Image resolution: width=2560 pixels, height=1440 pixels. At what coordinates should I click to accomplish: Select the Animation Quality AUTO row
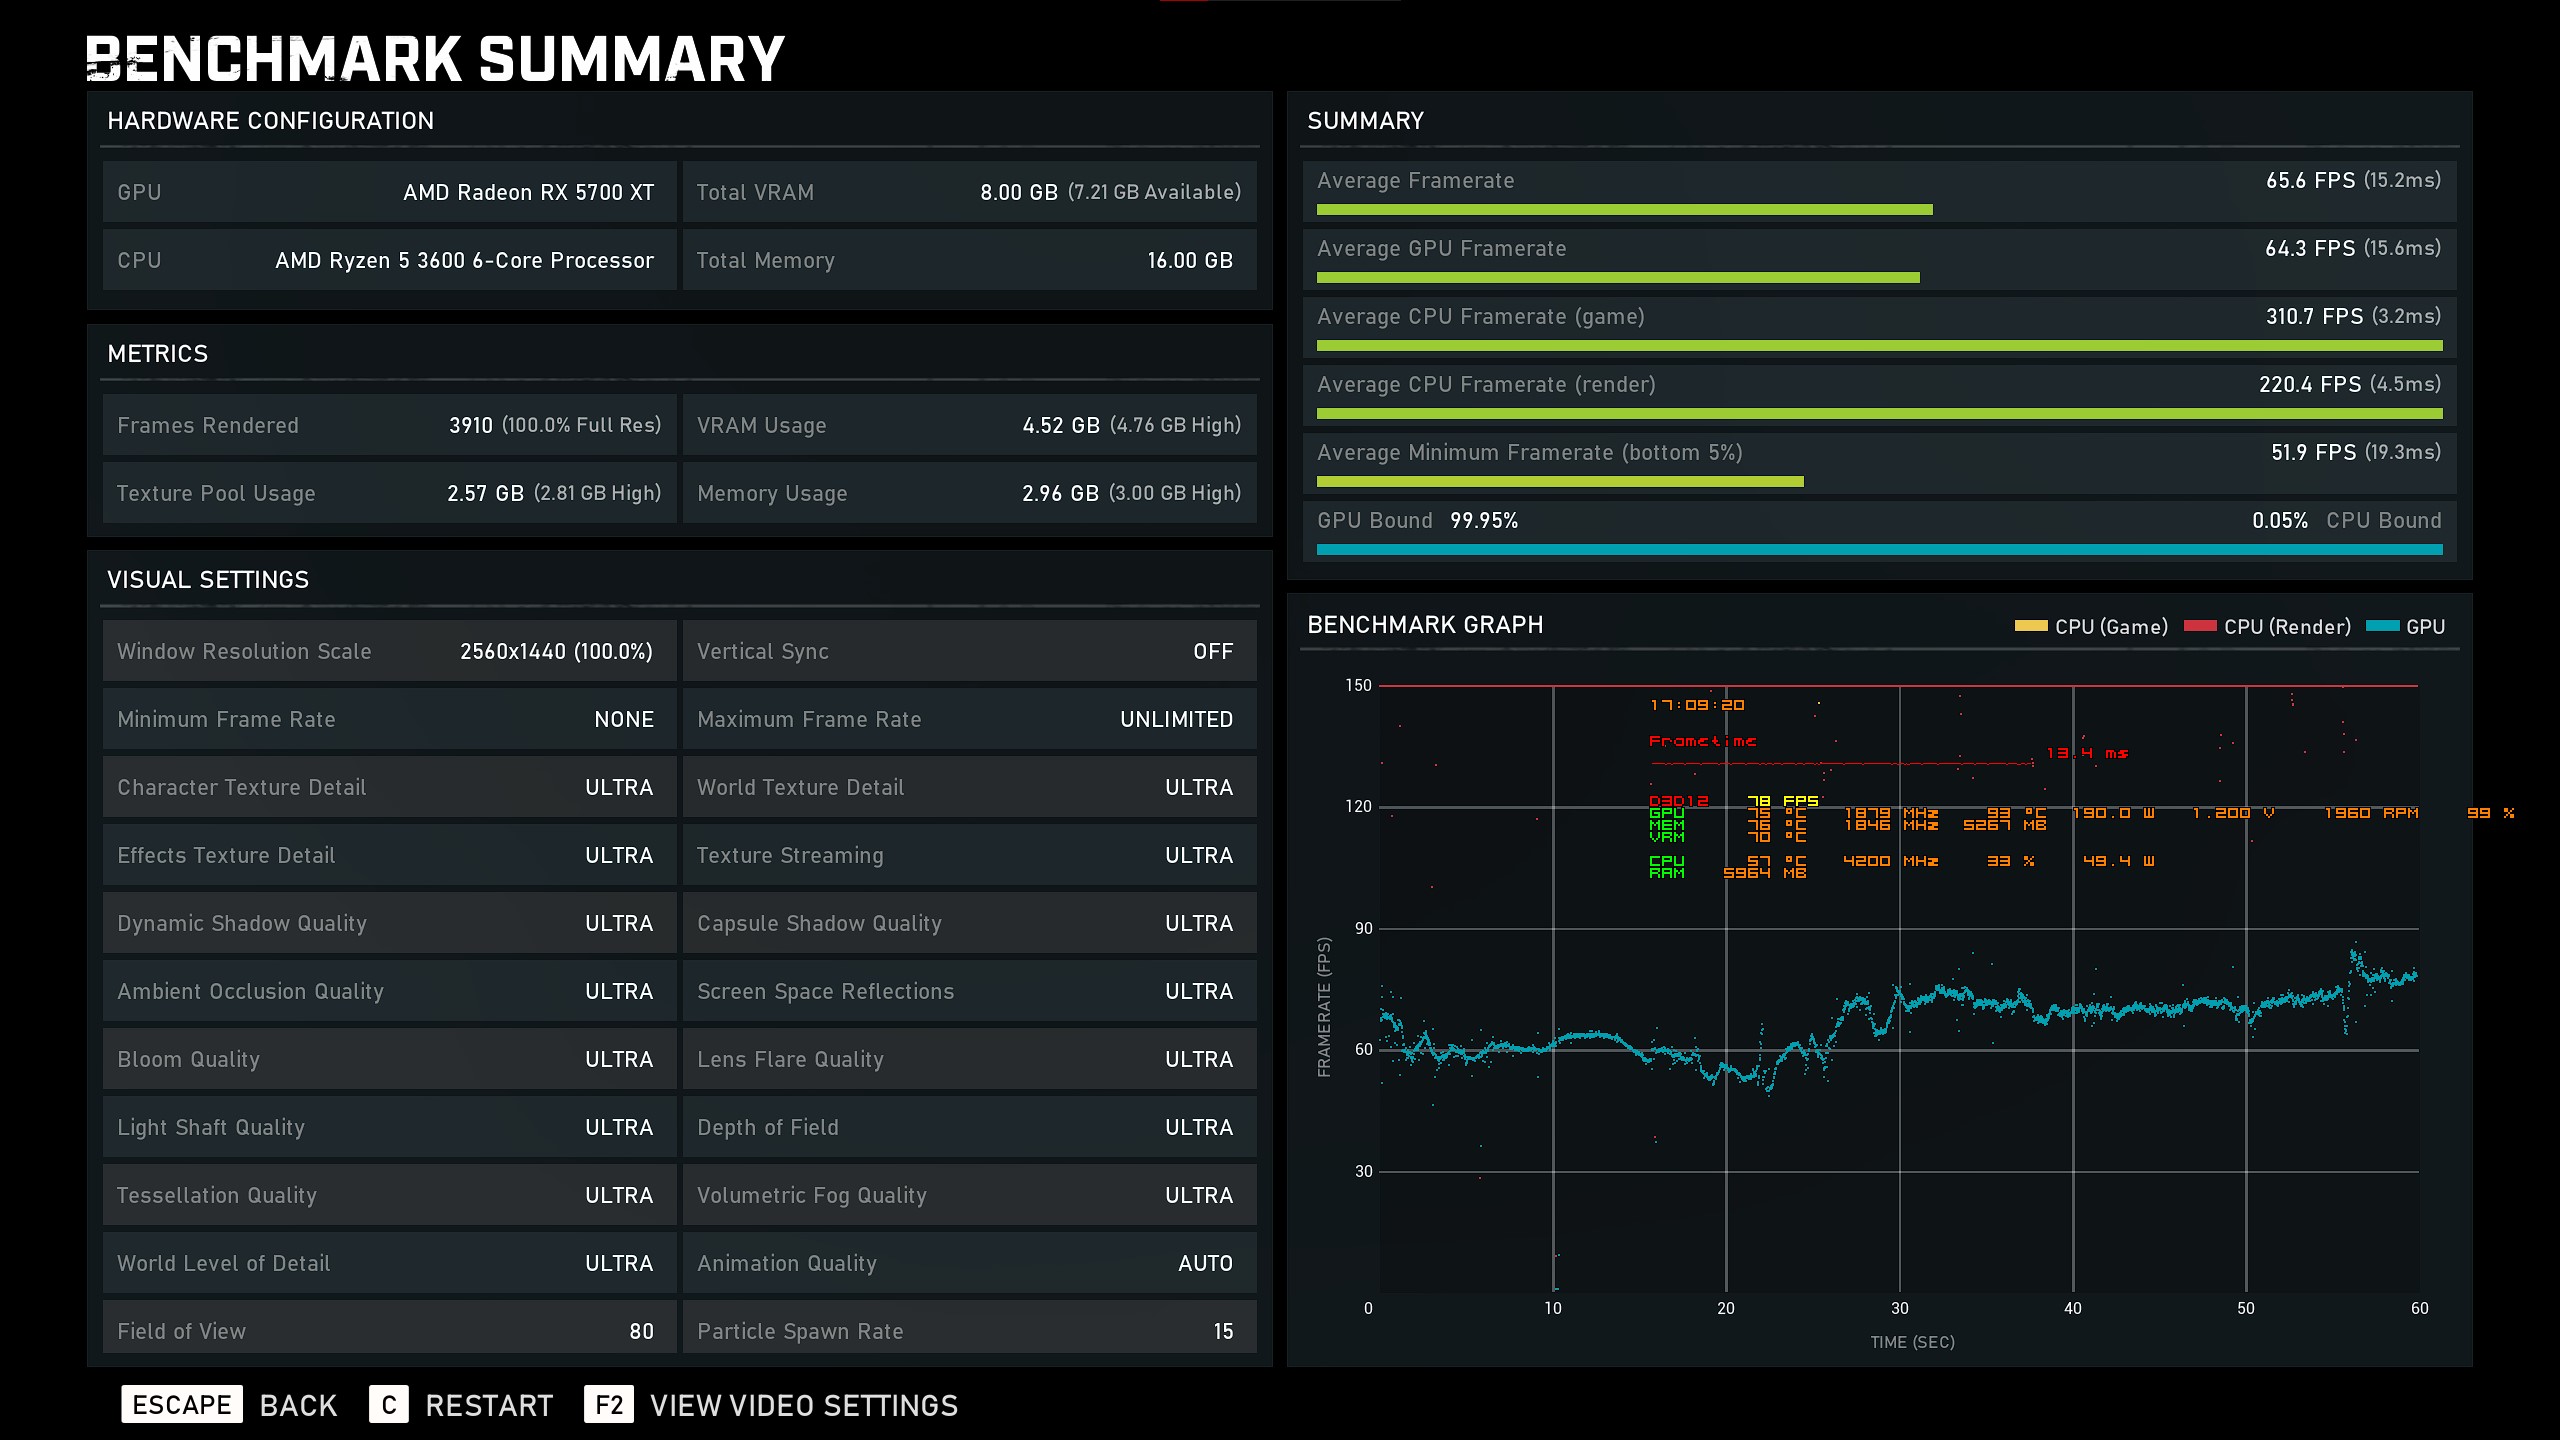[x=968, y=1264]
